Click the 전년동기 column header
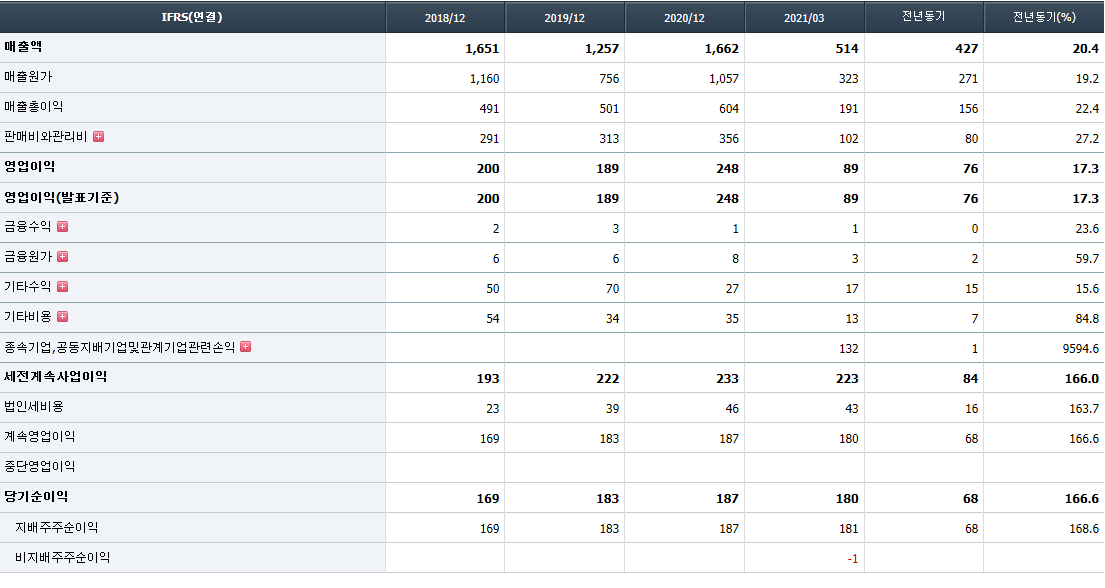The image size is (1105, 588). point(924,17)
